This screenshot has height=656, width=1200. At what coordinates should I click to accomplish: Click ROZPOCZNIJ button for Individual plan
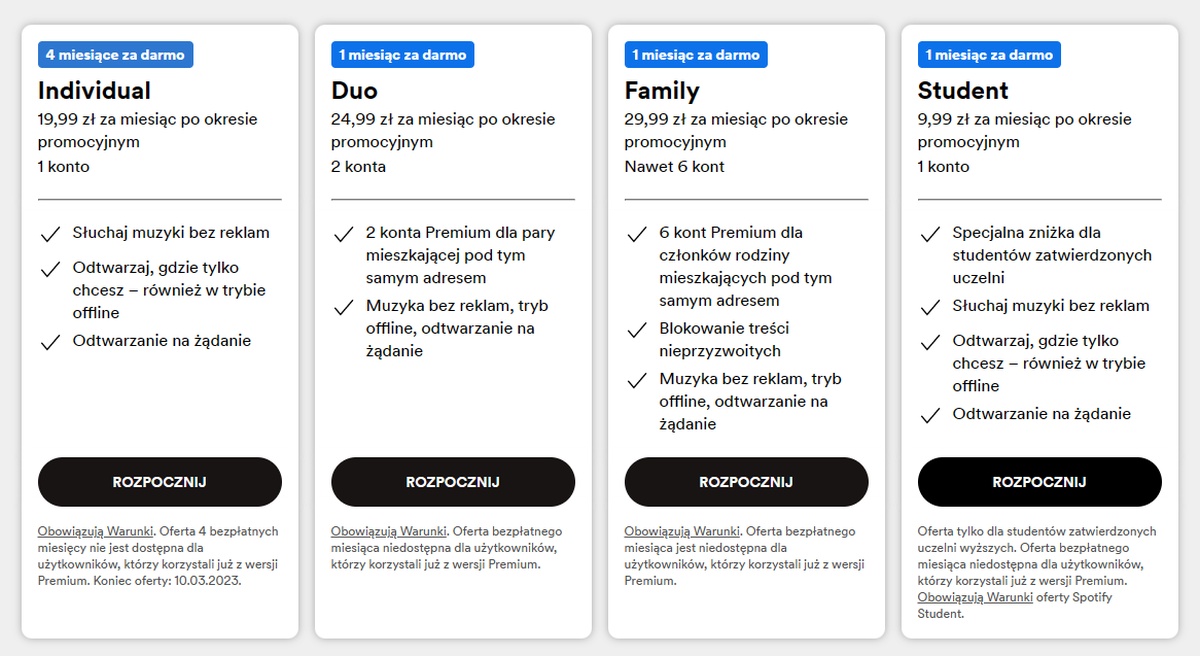click(160, 482)
